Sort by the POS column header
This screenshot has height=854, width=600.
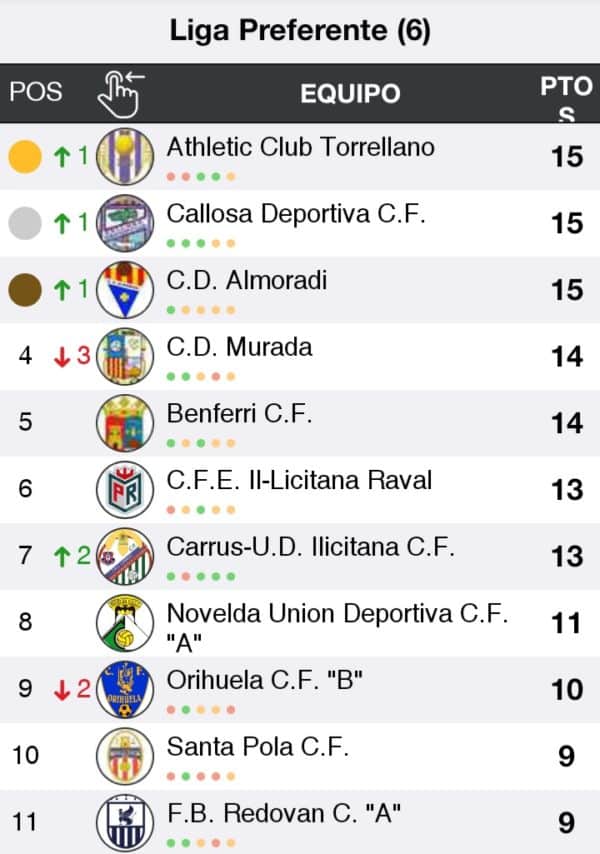point(36,92)
